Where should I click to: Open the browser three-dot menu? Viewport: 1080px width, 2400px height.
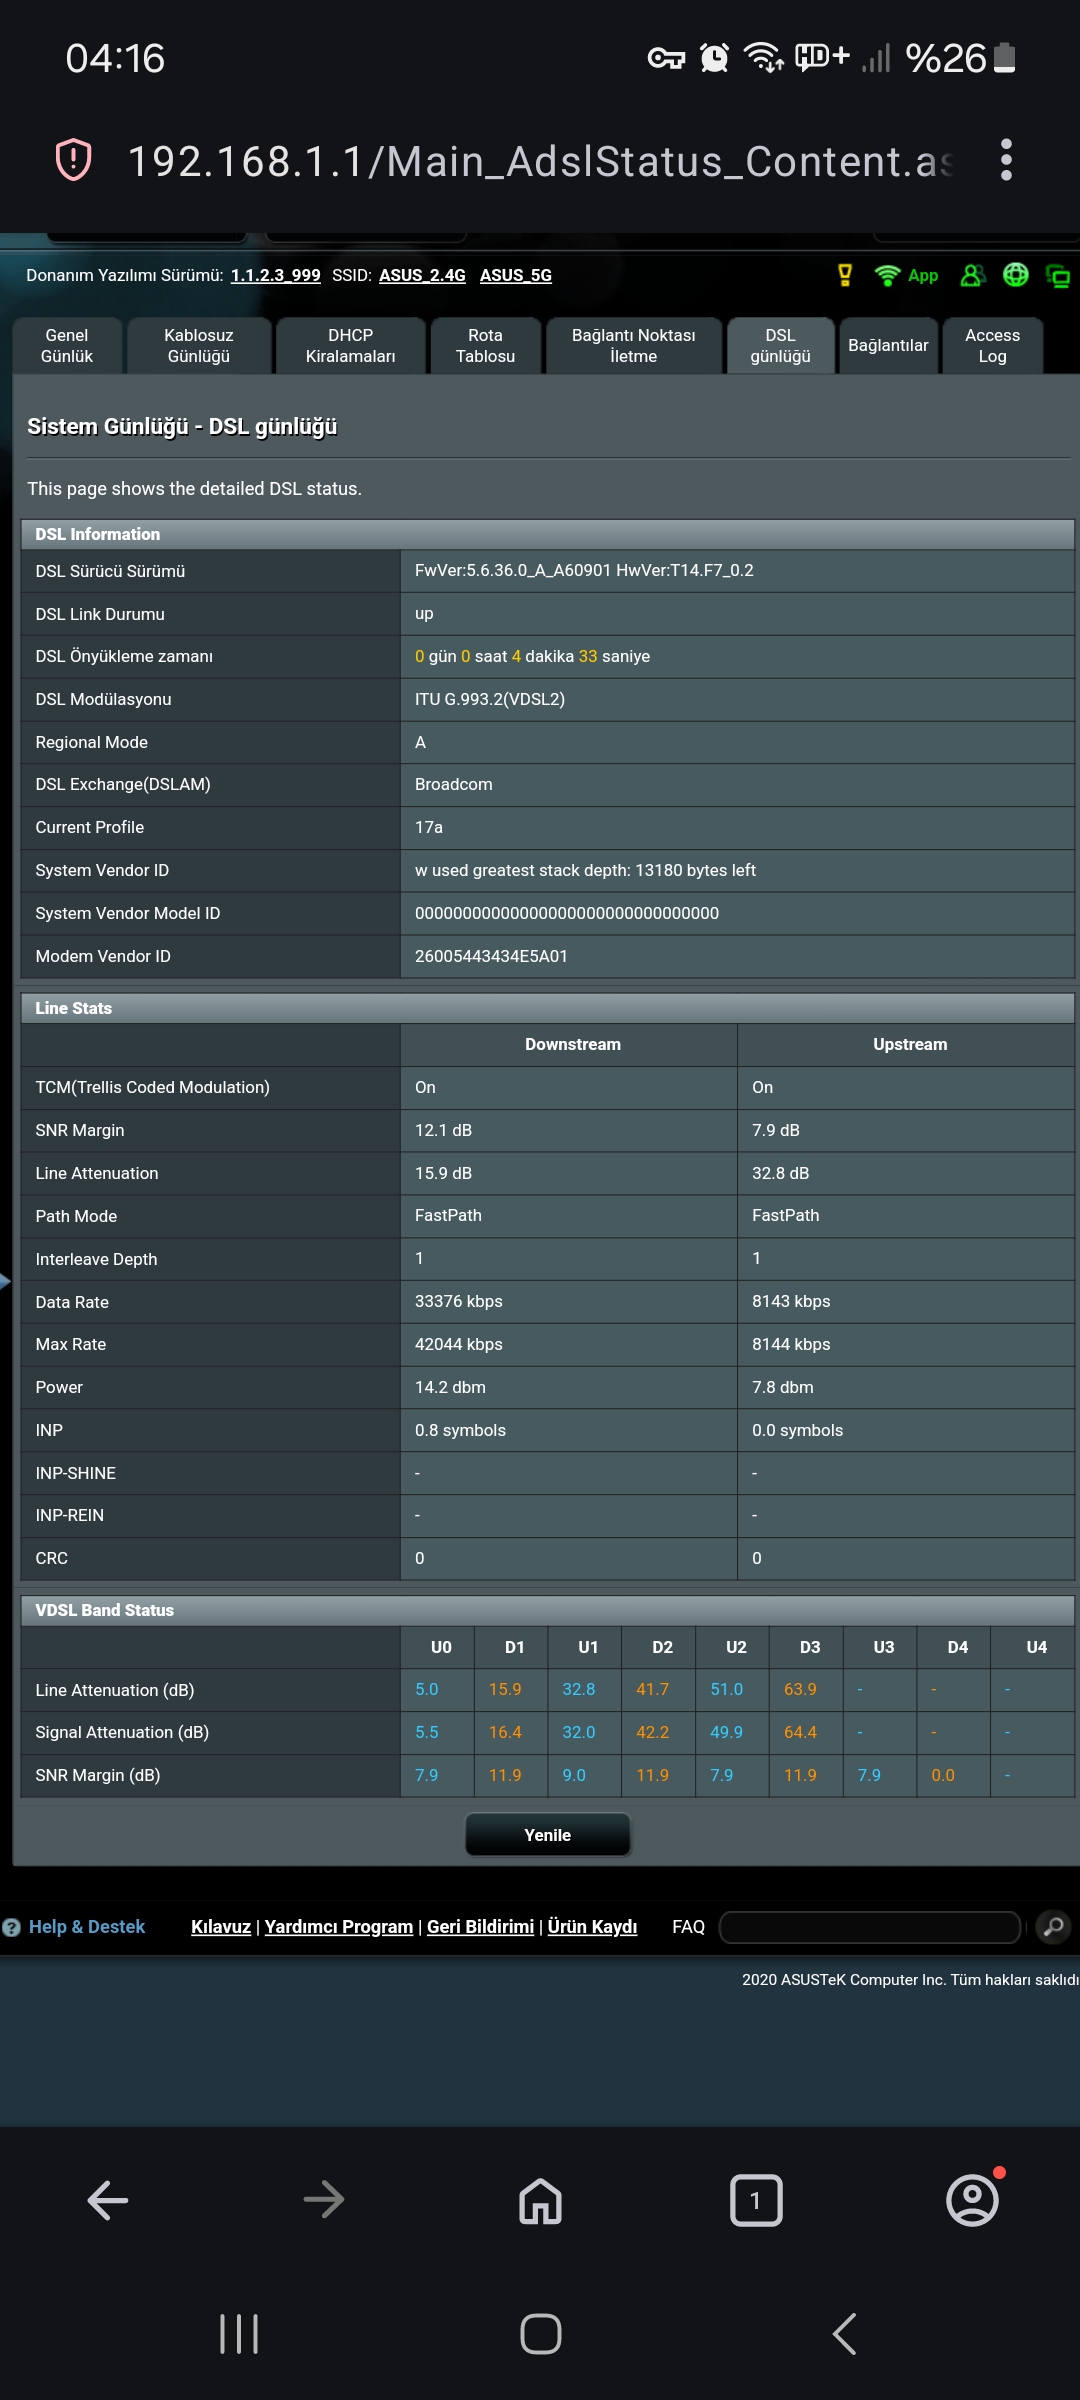click(1006, 160)
